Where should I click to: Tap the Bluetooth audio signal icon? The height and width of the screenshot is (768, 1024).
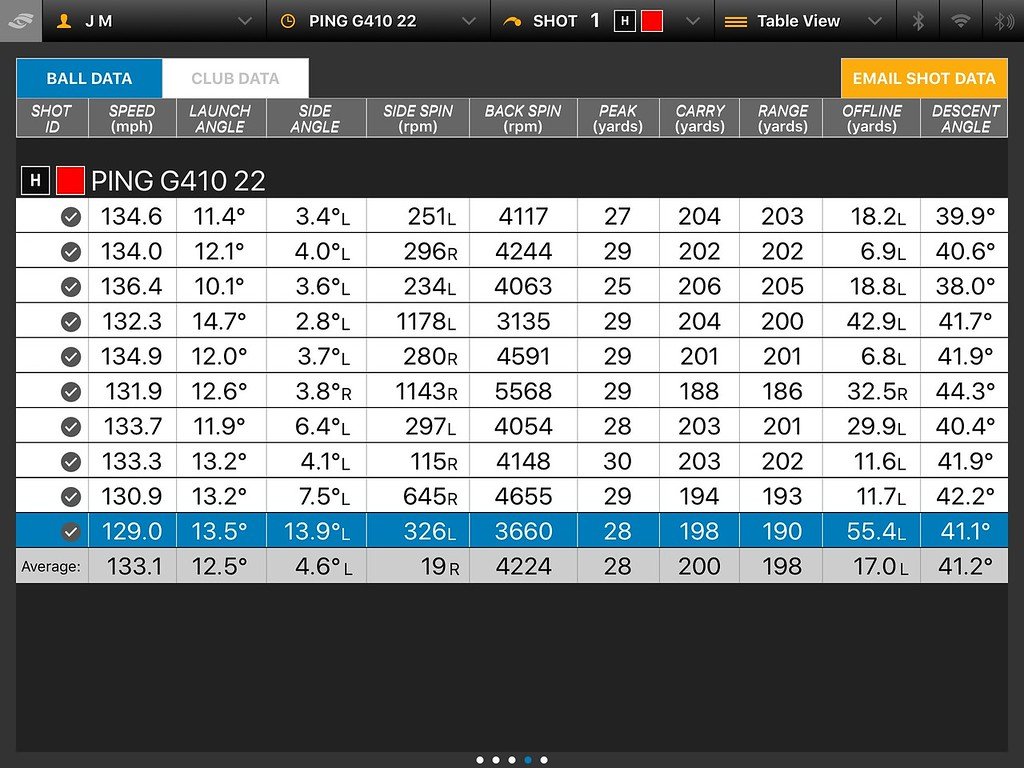point(1003,21)
